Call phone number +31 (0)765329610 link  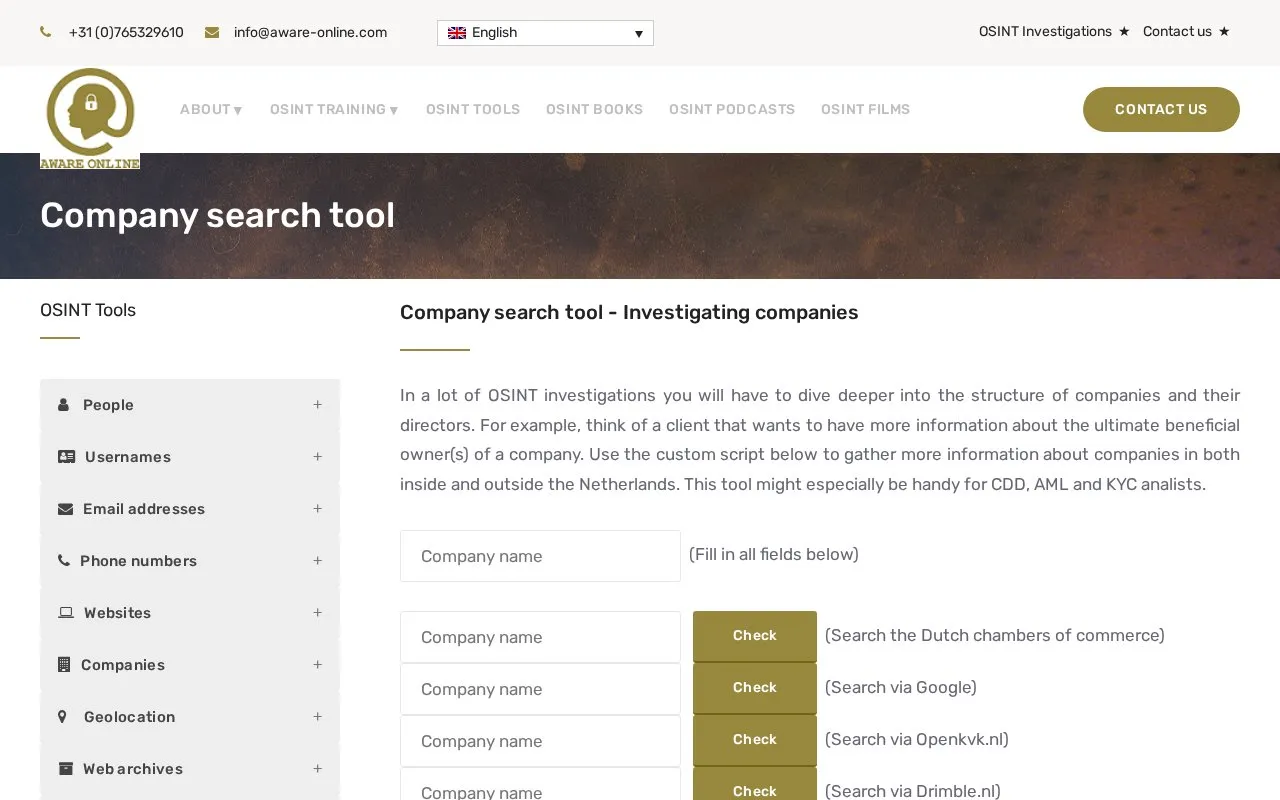126,33
